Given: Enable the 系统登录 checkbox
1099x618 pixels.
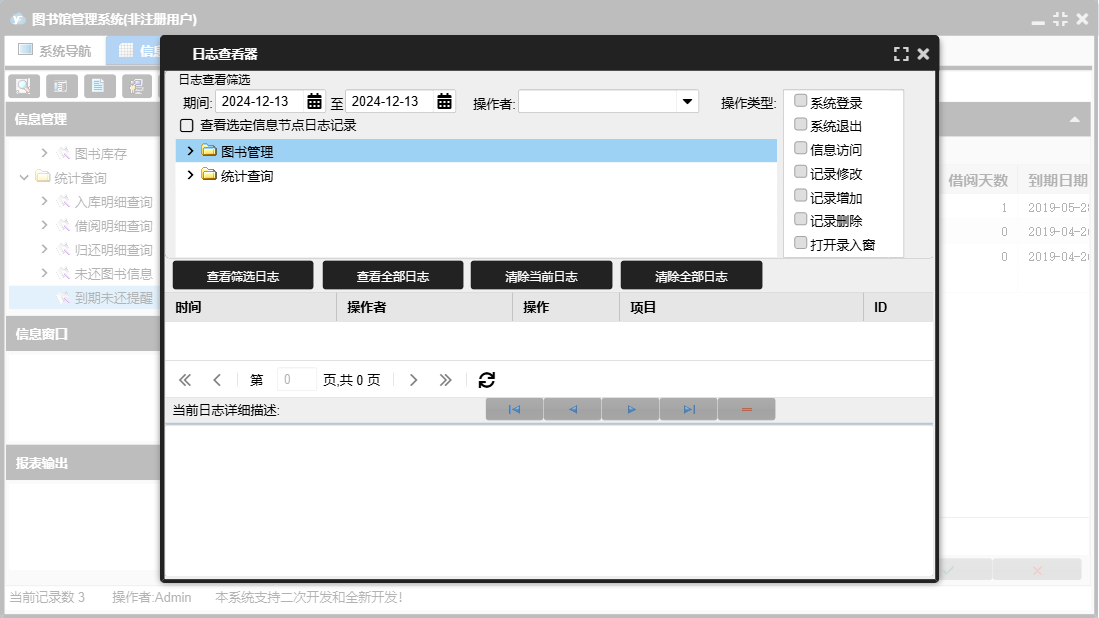Looking at the screenshot, I should (x=800, y=101).
